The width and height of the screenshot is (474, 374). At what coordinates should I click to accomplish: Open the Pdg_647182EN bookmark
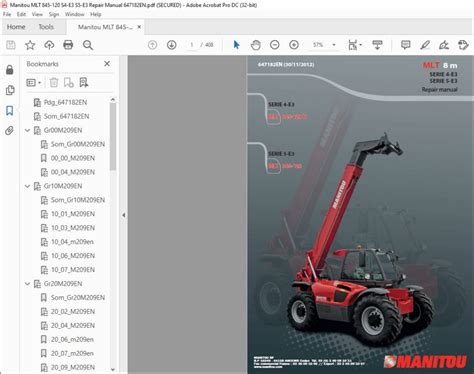coord(65,102)
